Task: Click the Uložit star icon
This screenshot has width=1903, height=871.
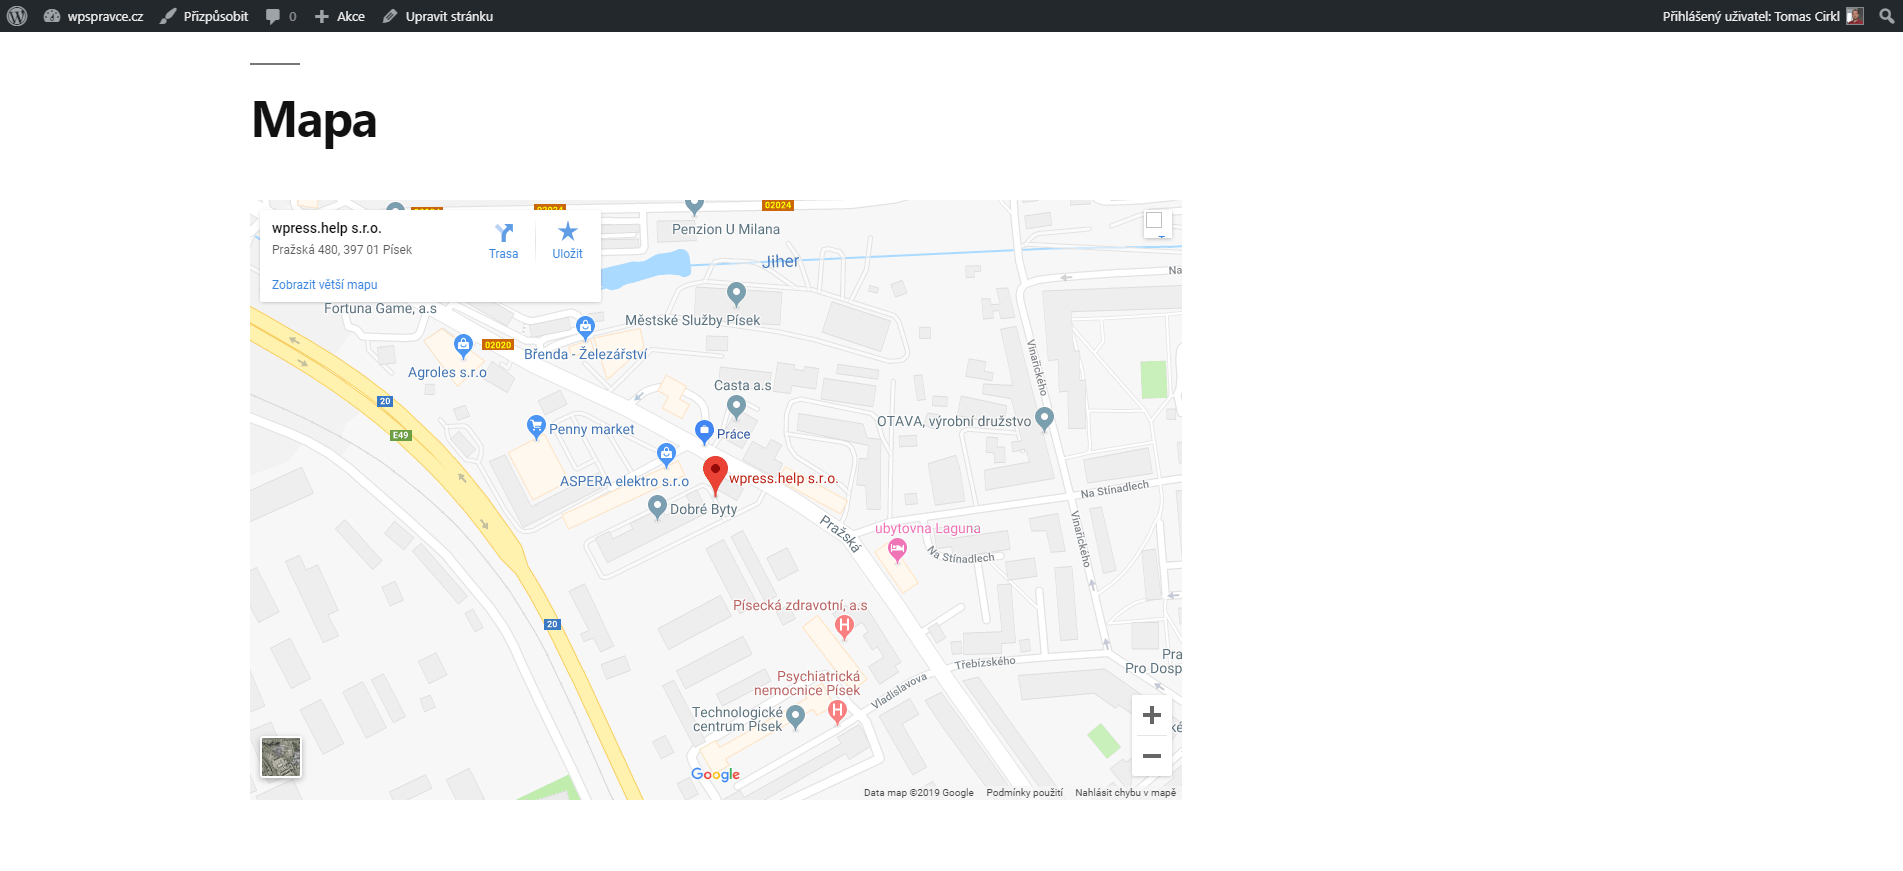Action: coord(568,232)
